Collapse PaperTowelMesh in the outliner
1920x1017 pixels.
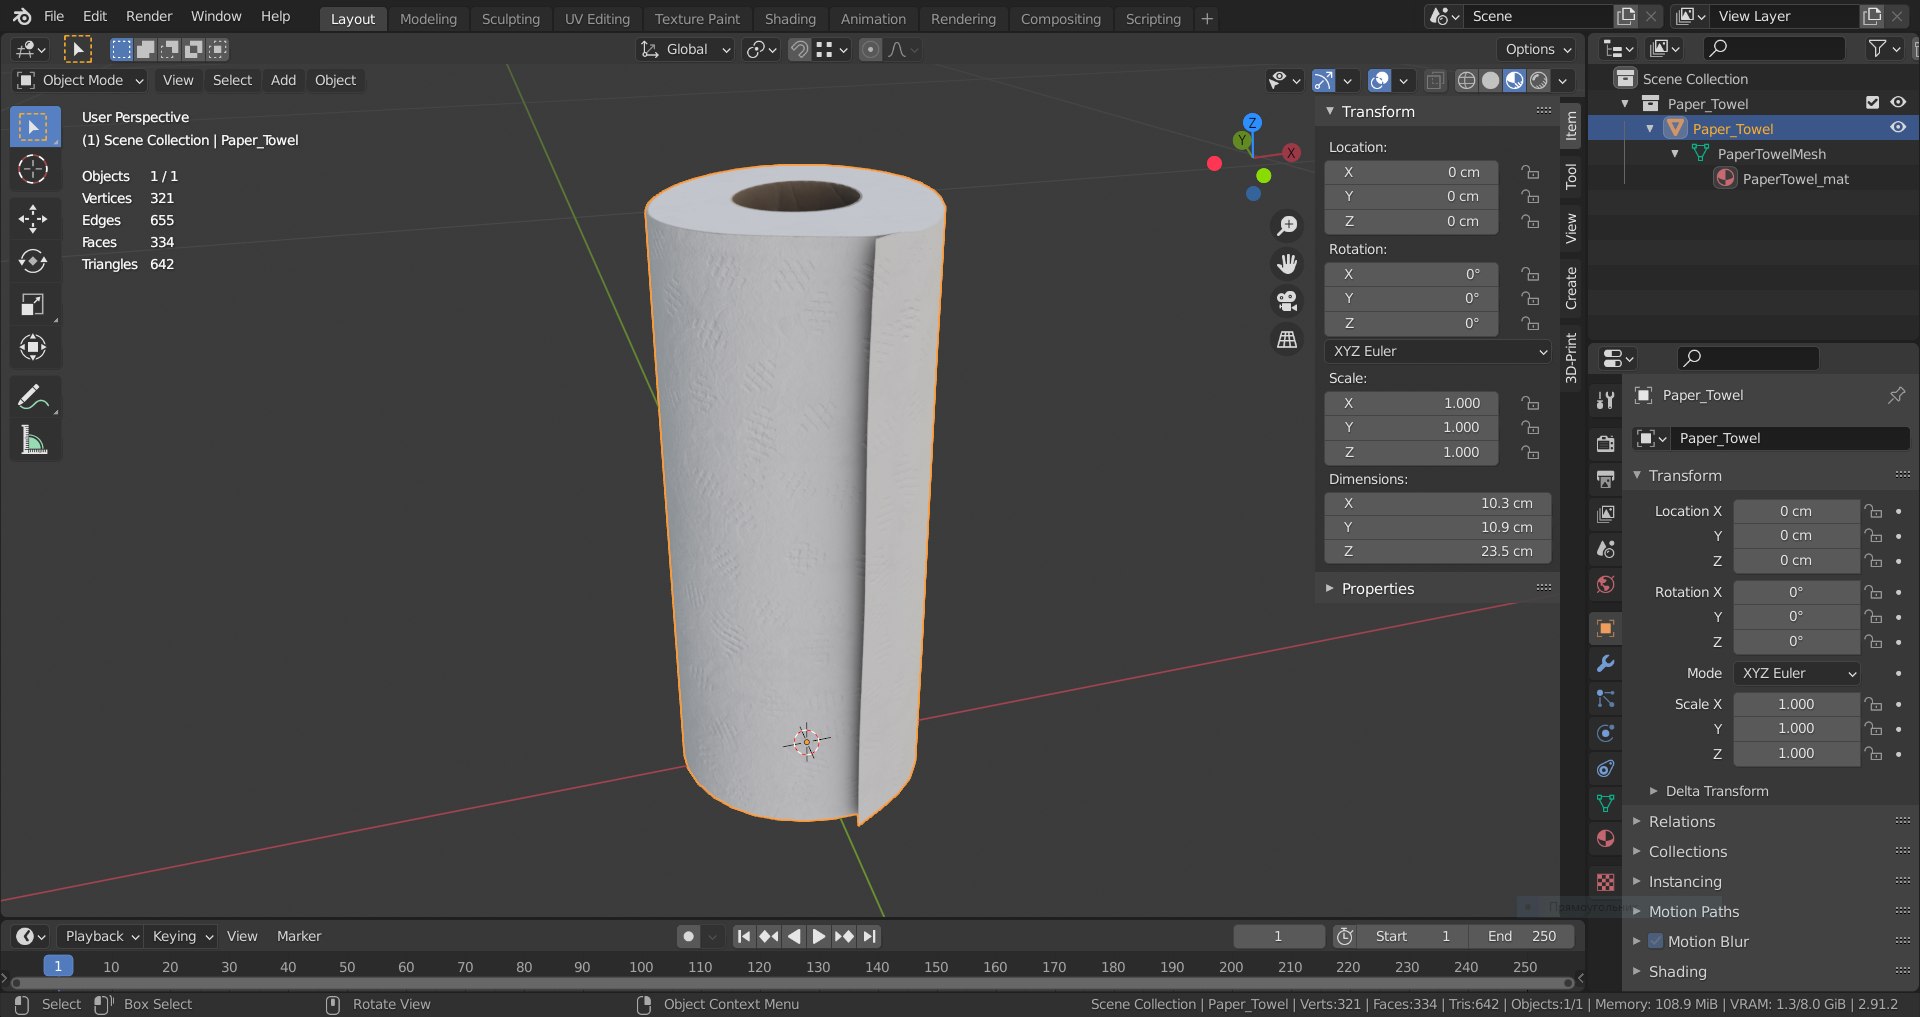tap(1675, 154)
